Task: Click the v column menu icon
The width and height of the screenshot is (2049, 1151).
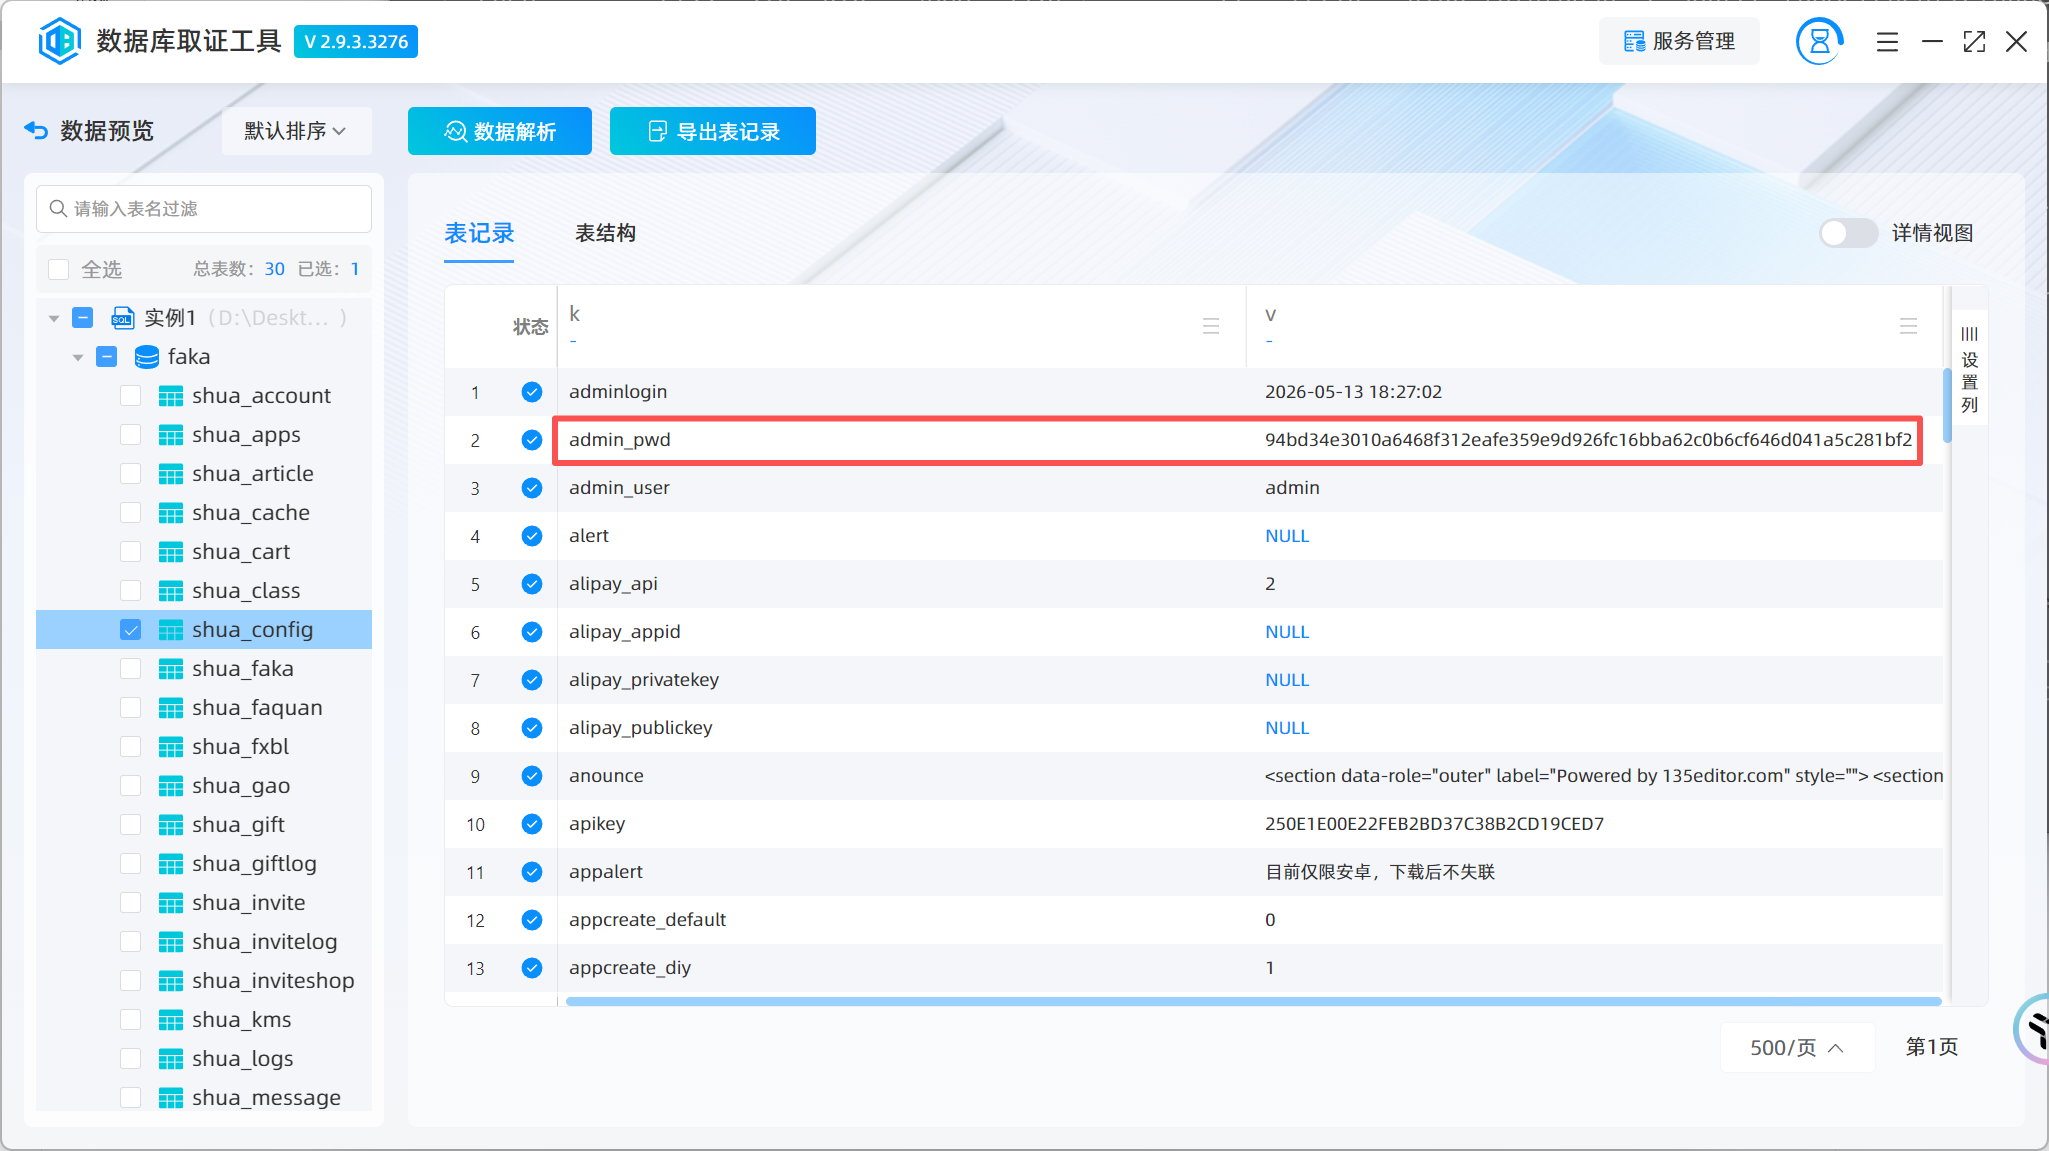Action: (x=1908, y=326)
